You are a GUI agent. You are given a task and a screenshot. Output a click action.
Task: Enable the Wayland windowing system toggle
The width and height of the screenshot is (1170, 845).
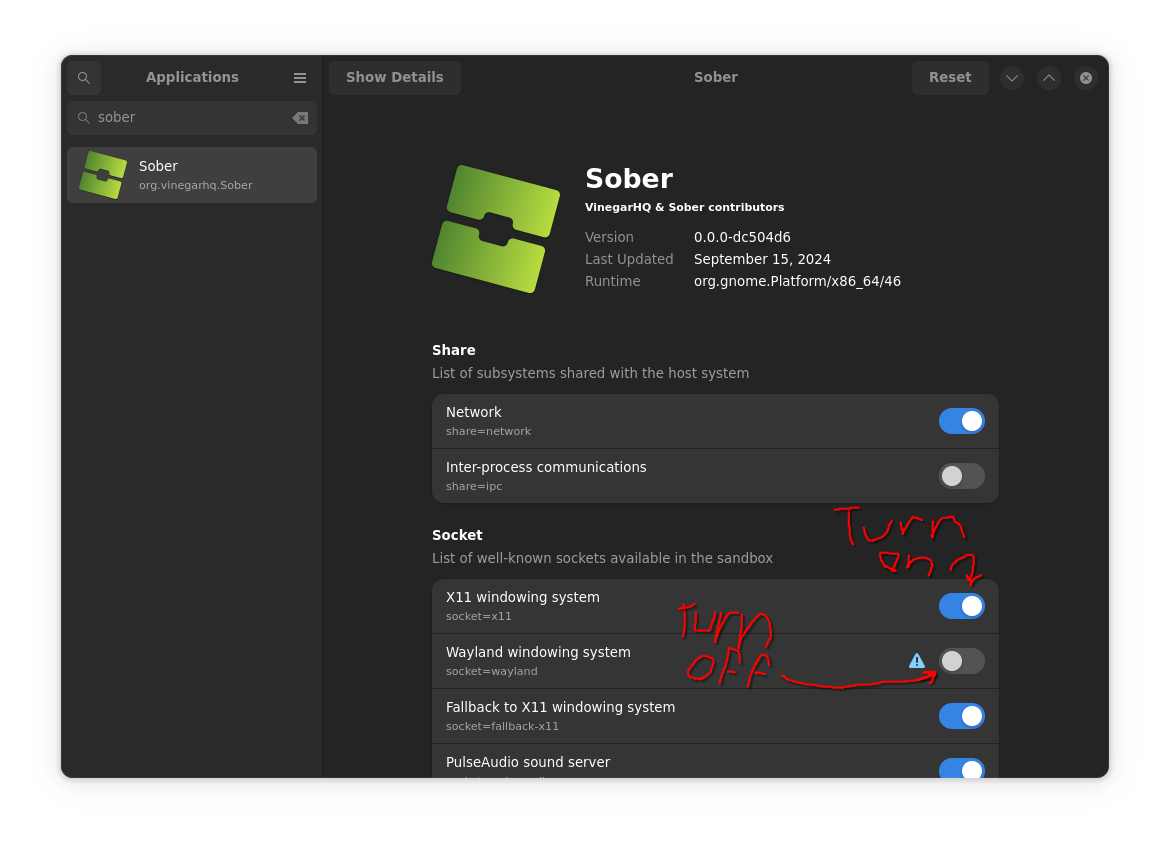961,661
